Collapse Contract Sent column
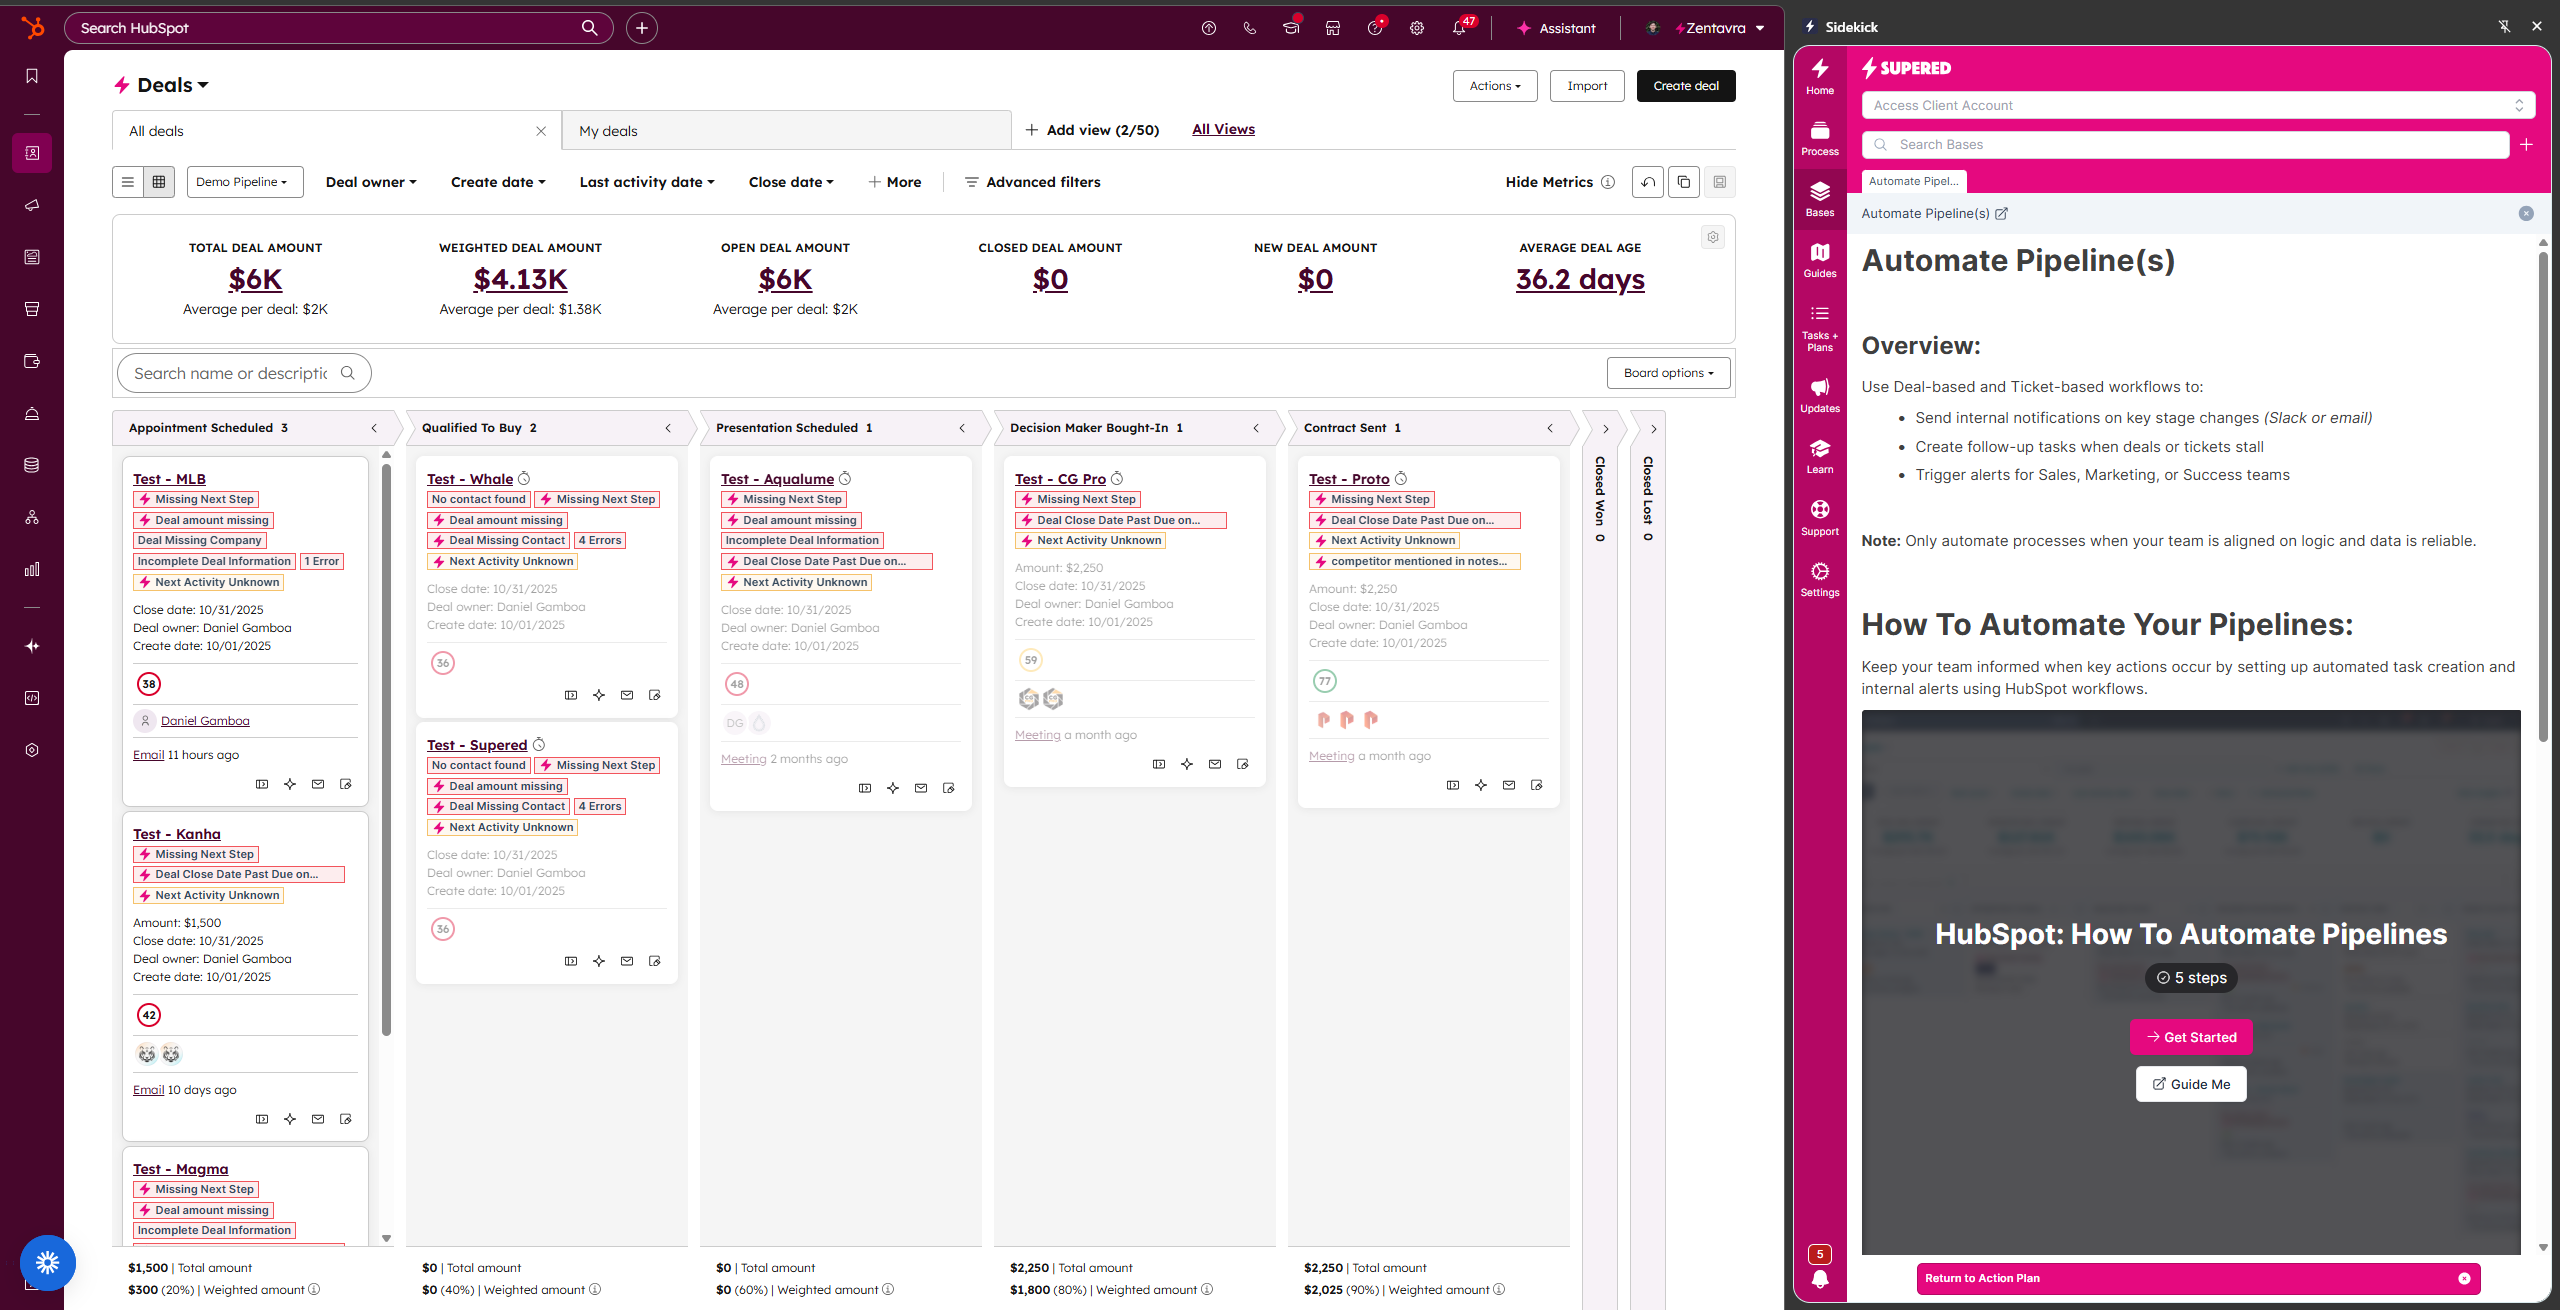The image size is (2560, 1310). point(1550,428)
